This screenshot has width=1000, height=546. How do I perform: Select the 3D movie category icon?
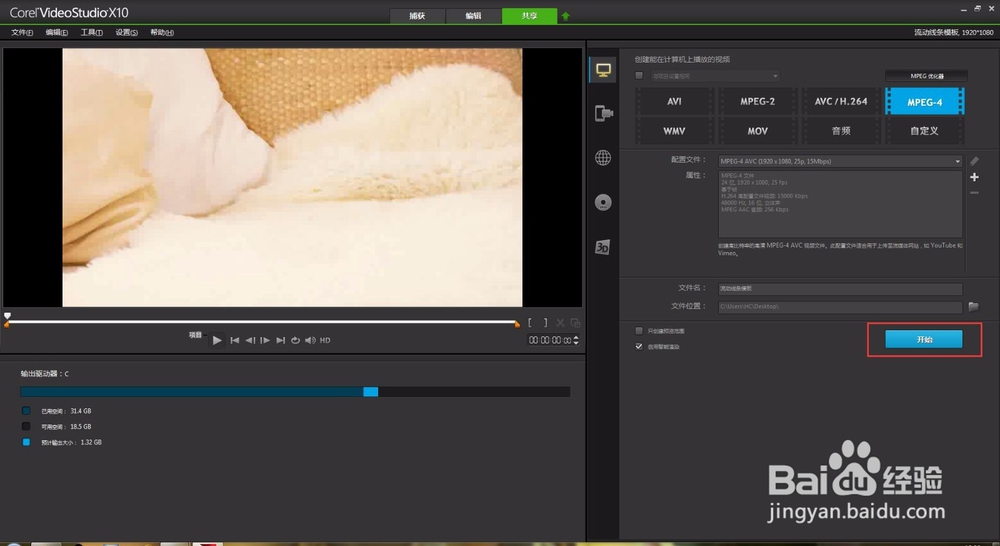tap(602, 247)
